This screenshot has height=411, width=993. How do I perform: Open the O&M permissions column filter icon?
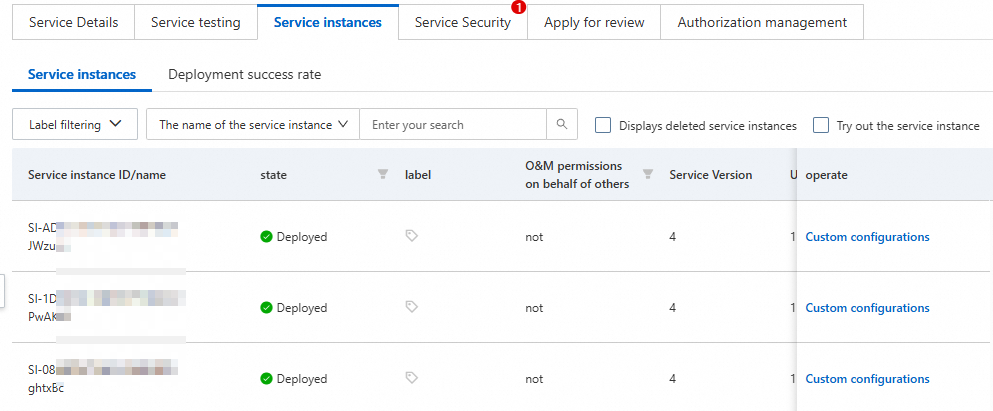(x=647, y=174)
